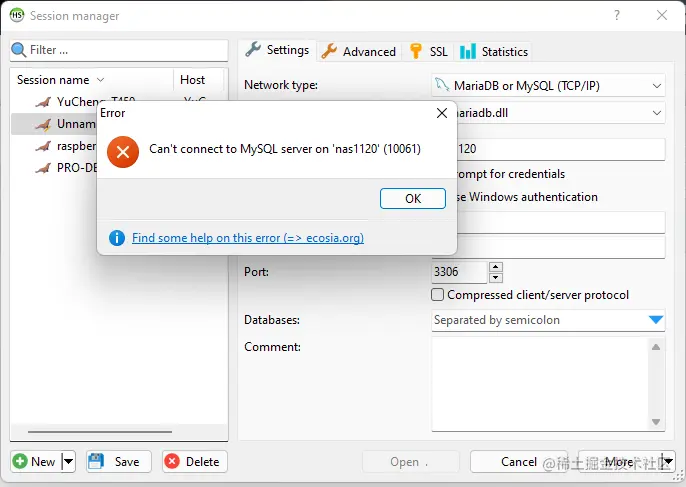The height and width of the screenshot is (487, 686).
Task: Click the password field above the Port row
Action: click(x=561, y=247)
